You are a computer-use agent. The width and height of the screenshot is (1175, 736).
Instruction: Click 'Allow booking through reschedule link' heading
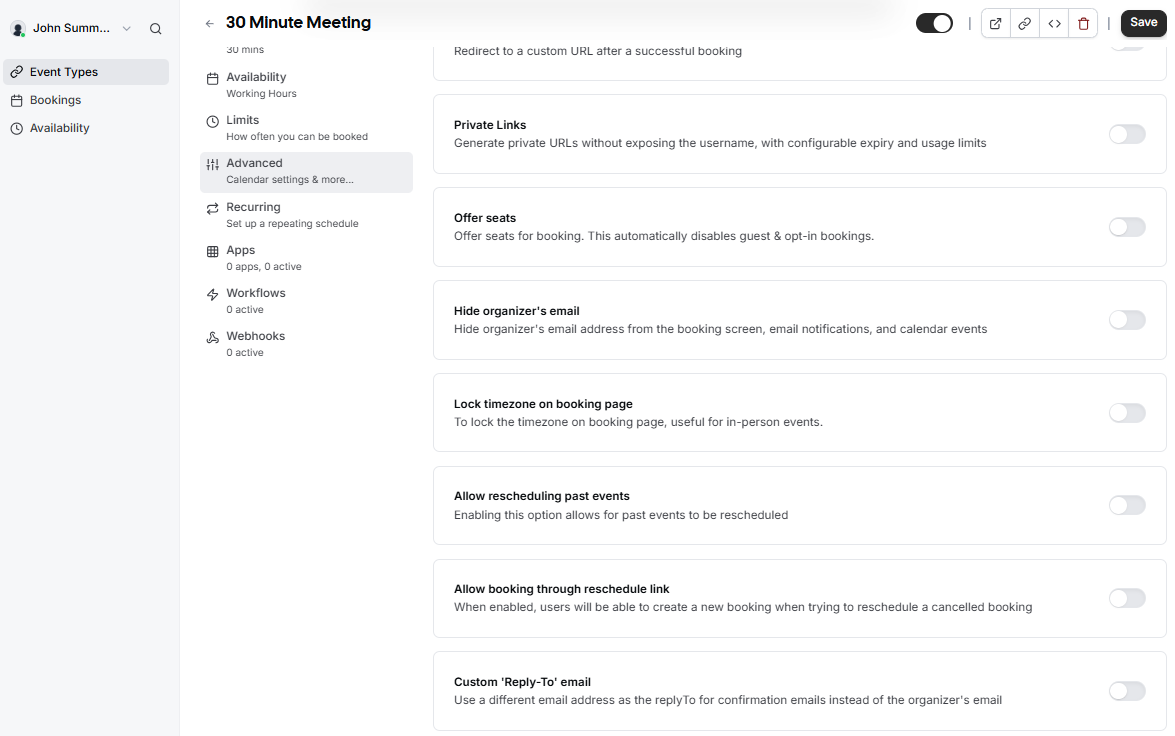click(x=562, y=589)
